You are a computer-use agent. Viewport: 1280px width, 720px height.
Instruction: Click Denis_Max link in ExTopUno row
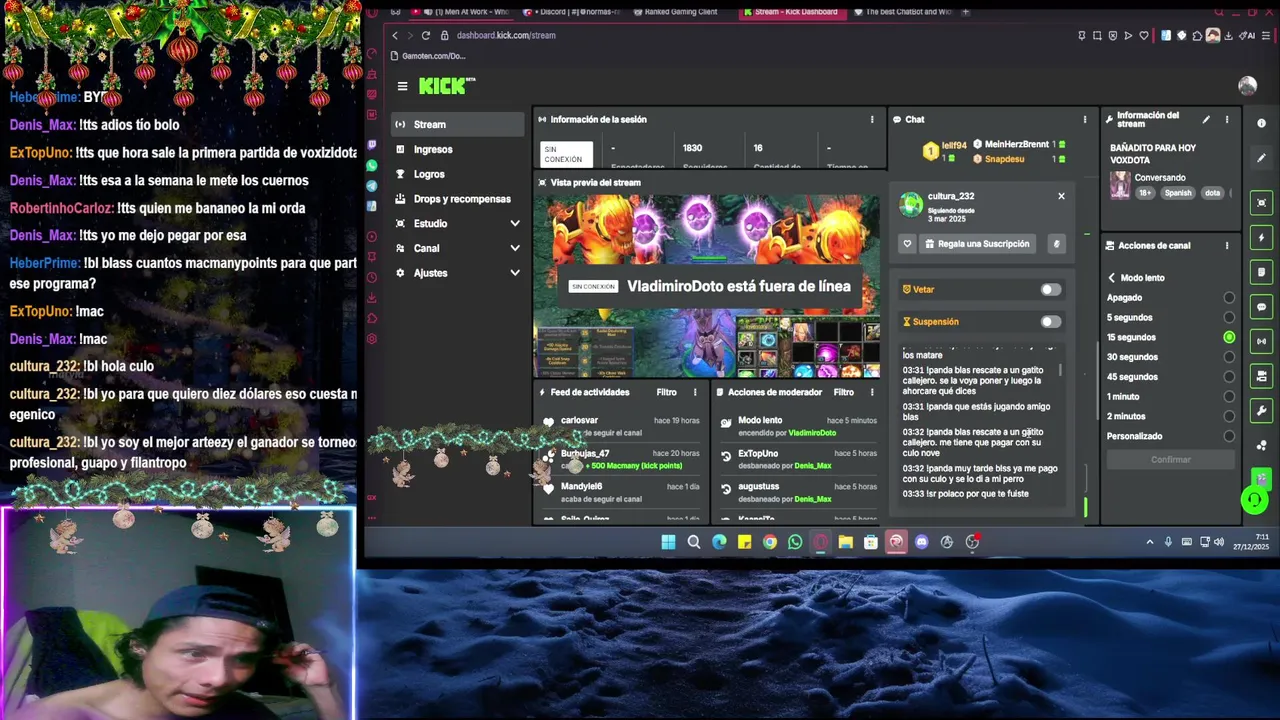coord(812,466)
